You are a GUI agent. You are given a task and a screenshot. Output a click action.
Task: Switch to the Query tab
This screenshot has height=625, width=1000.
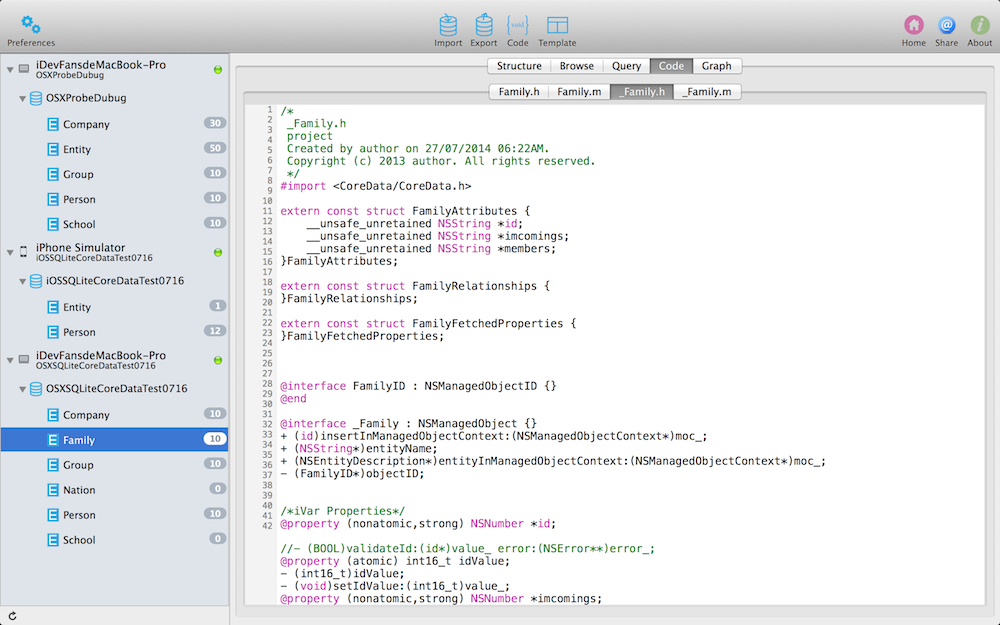tap(626, 66)
